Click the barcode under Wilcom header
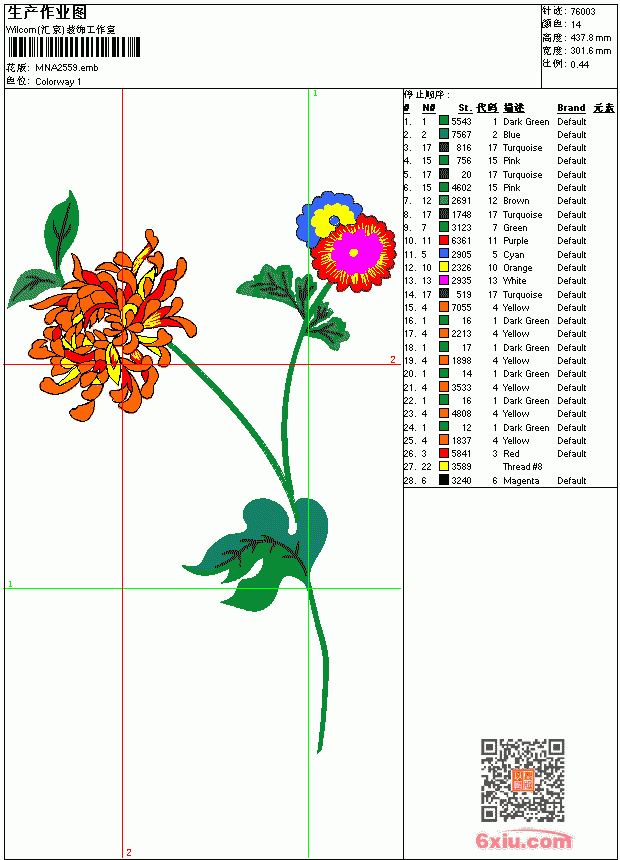The image size is (620, 860). [x=74, y=47]
